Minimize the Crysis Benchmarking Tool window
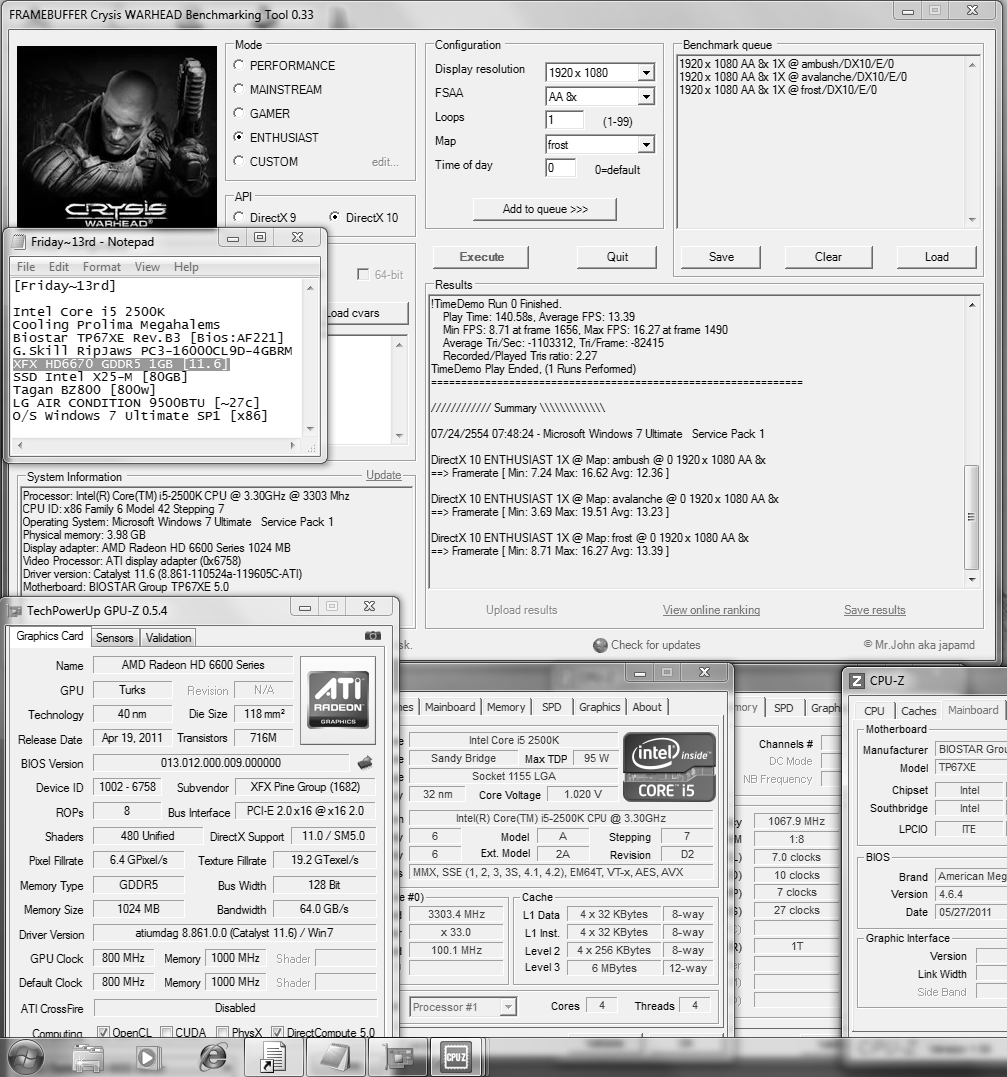The image size is (1007, 1077). pos(907,10)
